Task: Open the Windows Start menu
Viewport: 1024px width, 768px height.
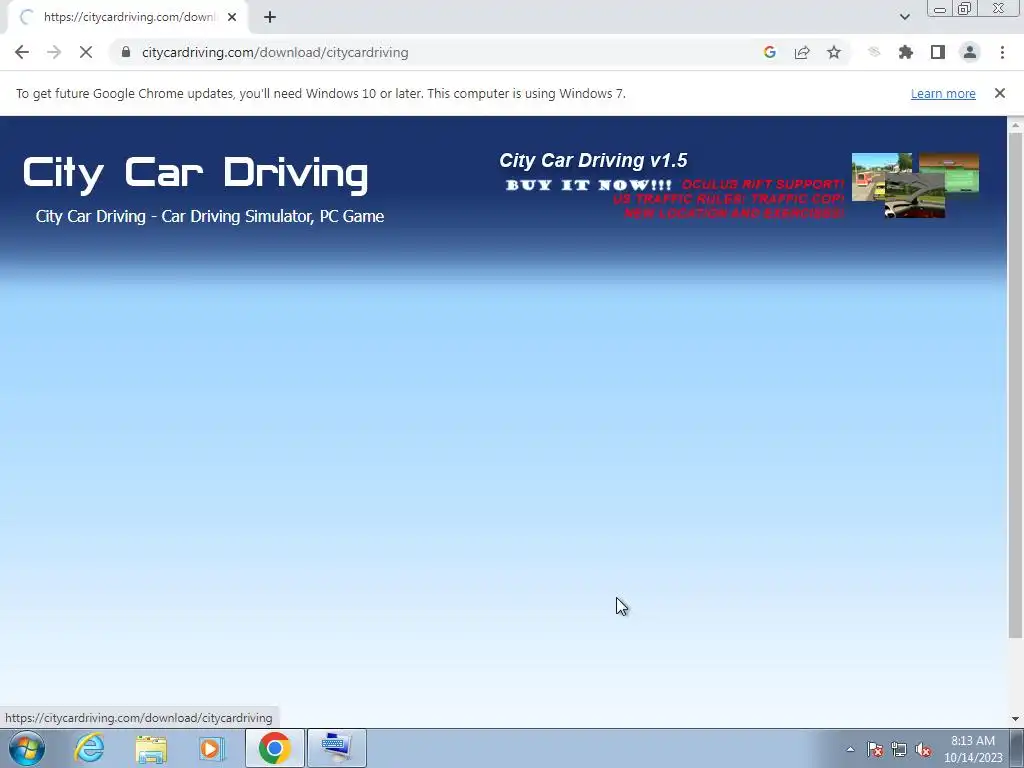Action: (x=27, y=748)
